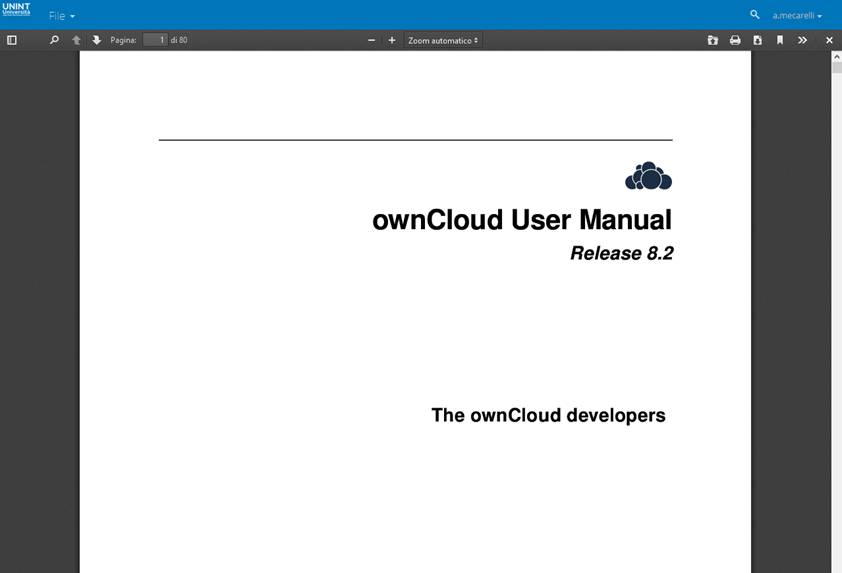842x573 pixels.
Task: Toggle the sidebar panel icon
Action: point(12,40)
